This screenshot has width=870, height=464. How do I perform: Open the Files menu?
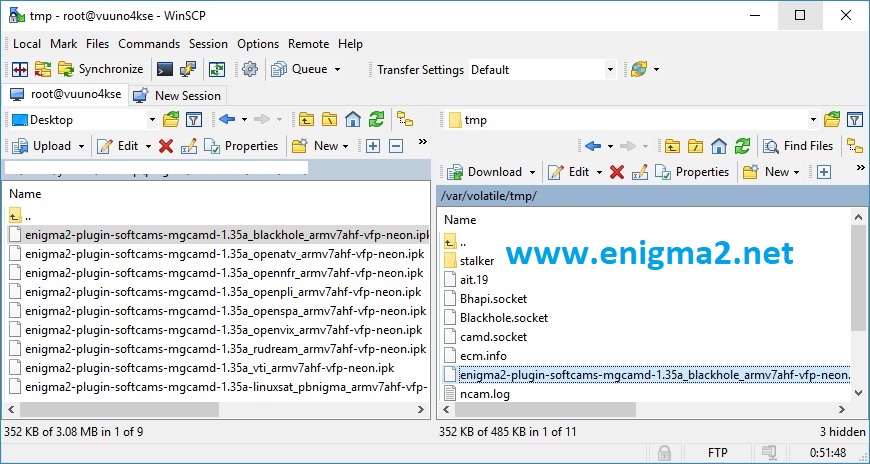click(x=98, y=44)
